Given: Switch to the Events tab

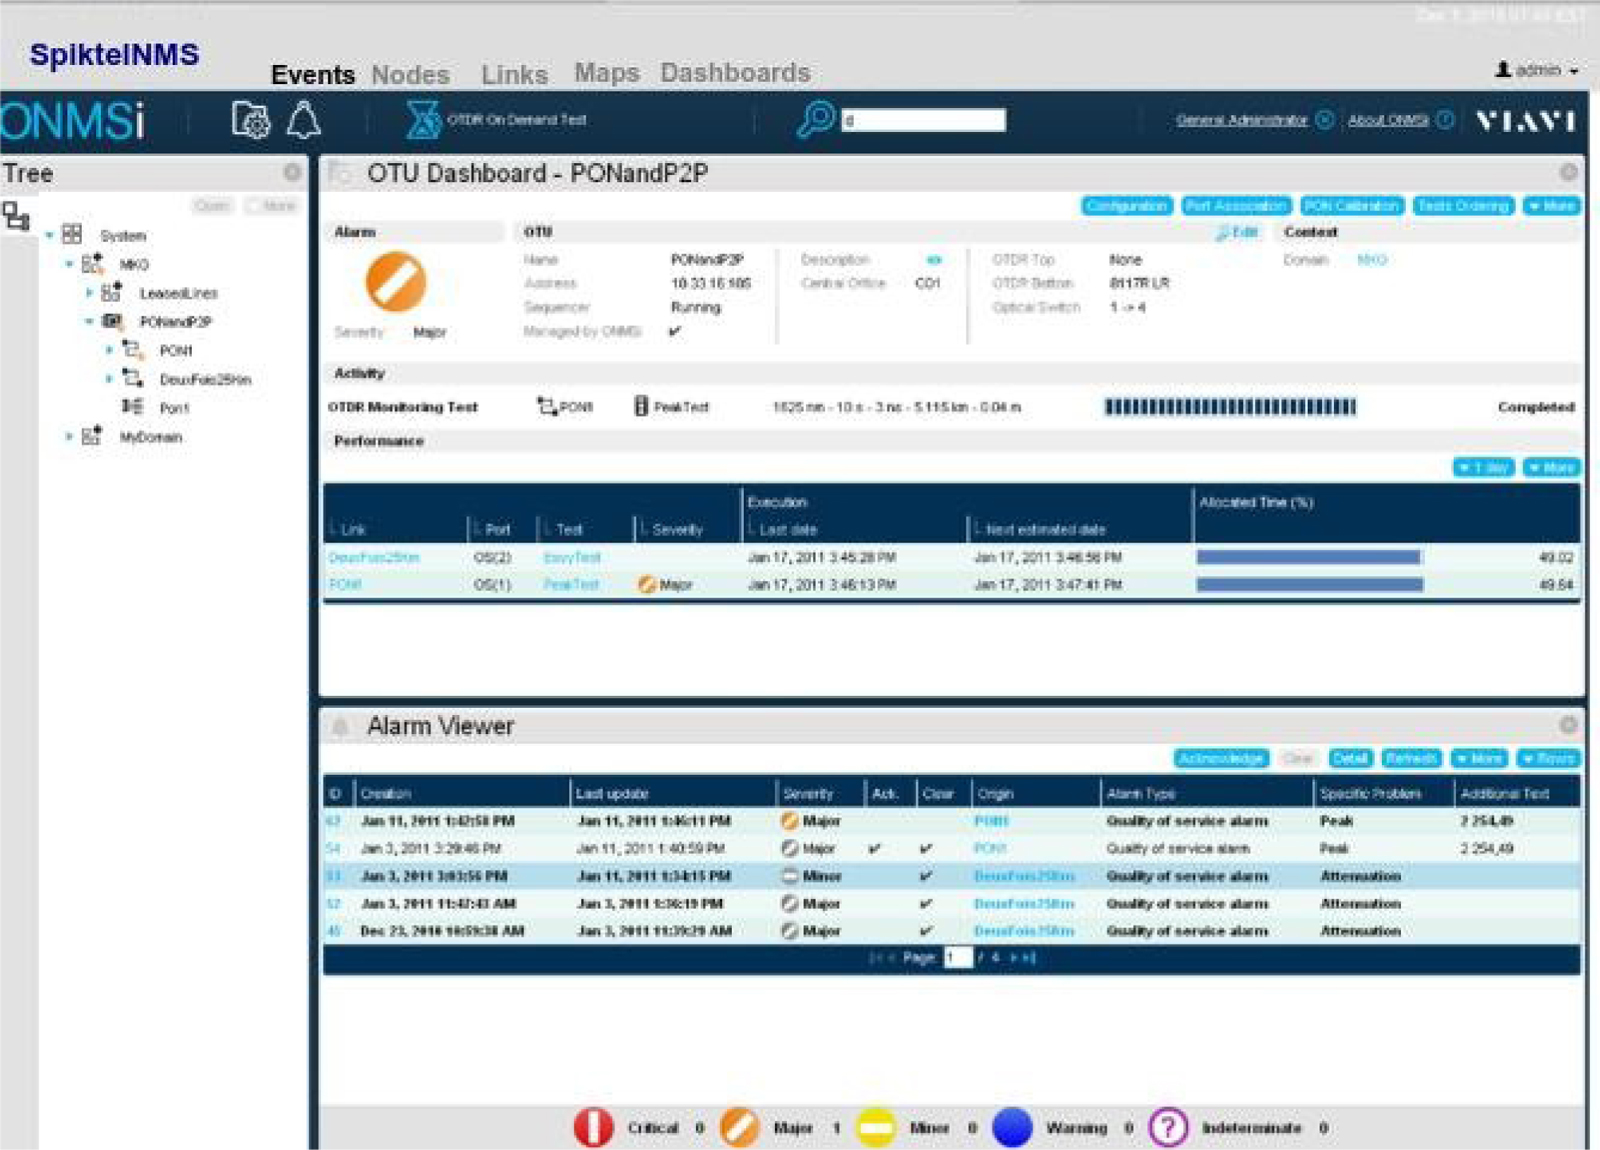Looking at the screenshot, I should click(313, 75).
